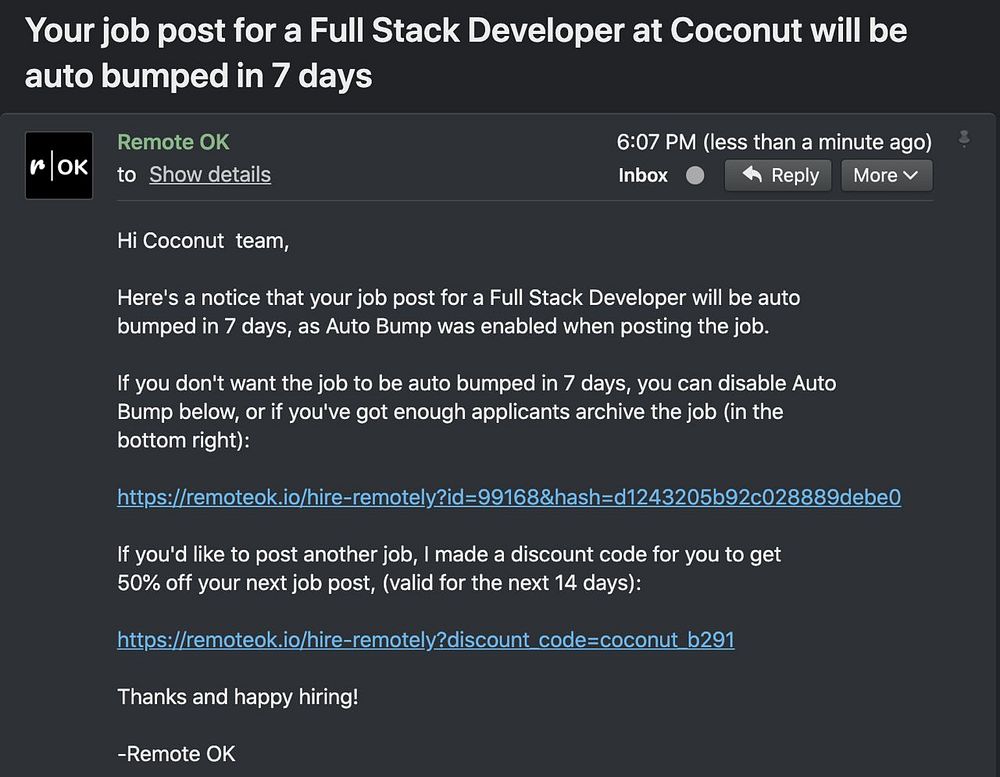1000x777 pixels.
Task: Click the word "to" before Show details
Action: tap(126, 174)
